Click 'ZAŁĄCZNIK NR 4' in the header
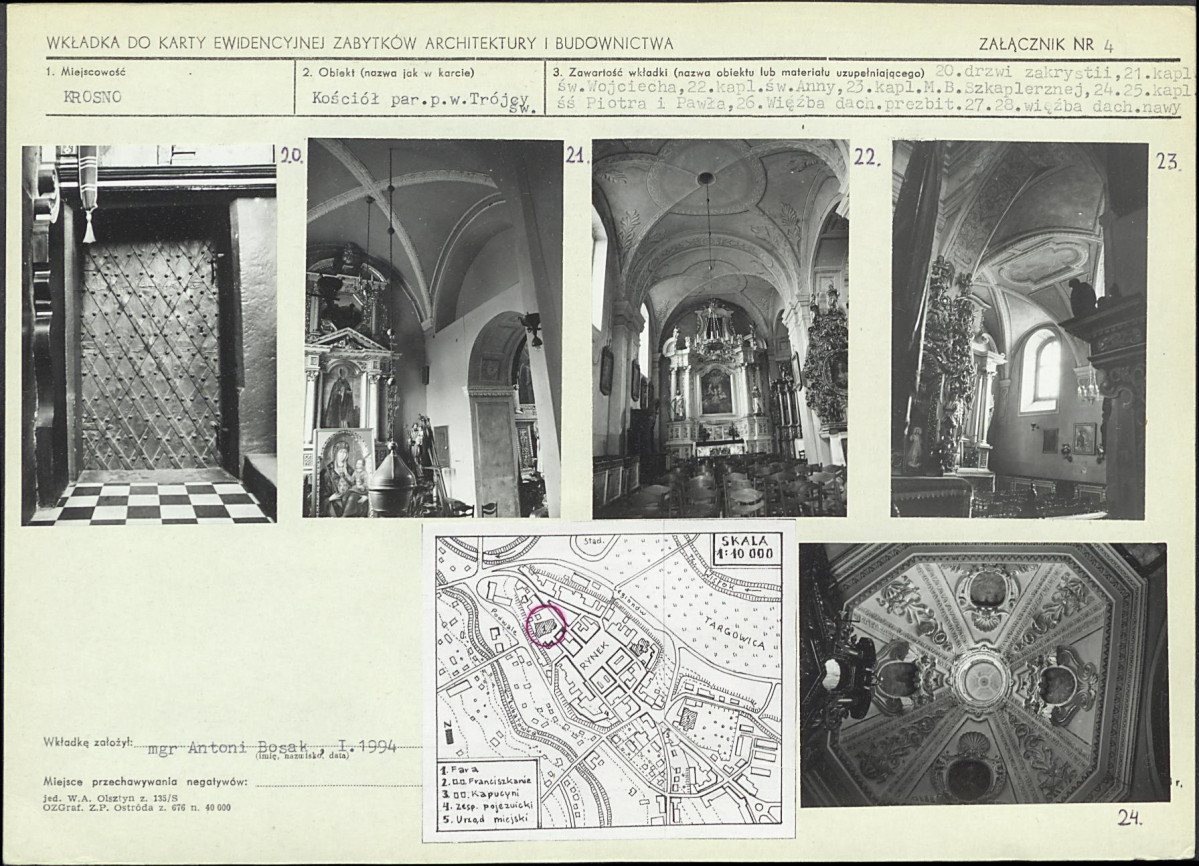The width and height of the screenshot is (1199, 866). pos(1045,44)
